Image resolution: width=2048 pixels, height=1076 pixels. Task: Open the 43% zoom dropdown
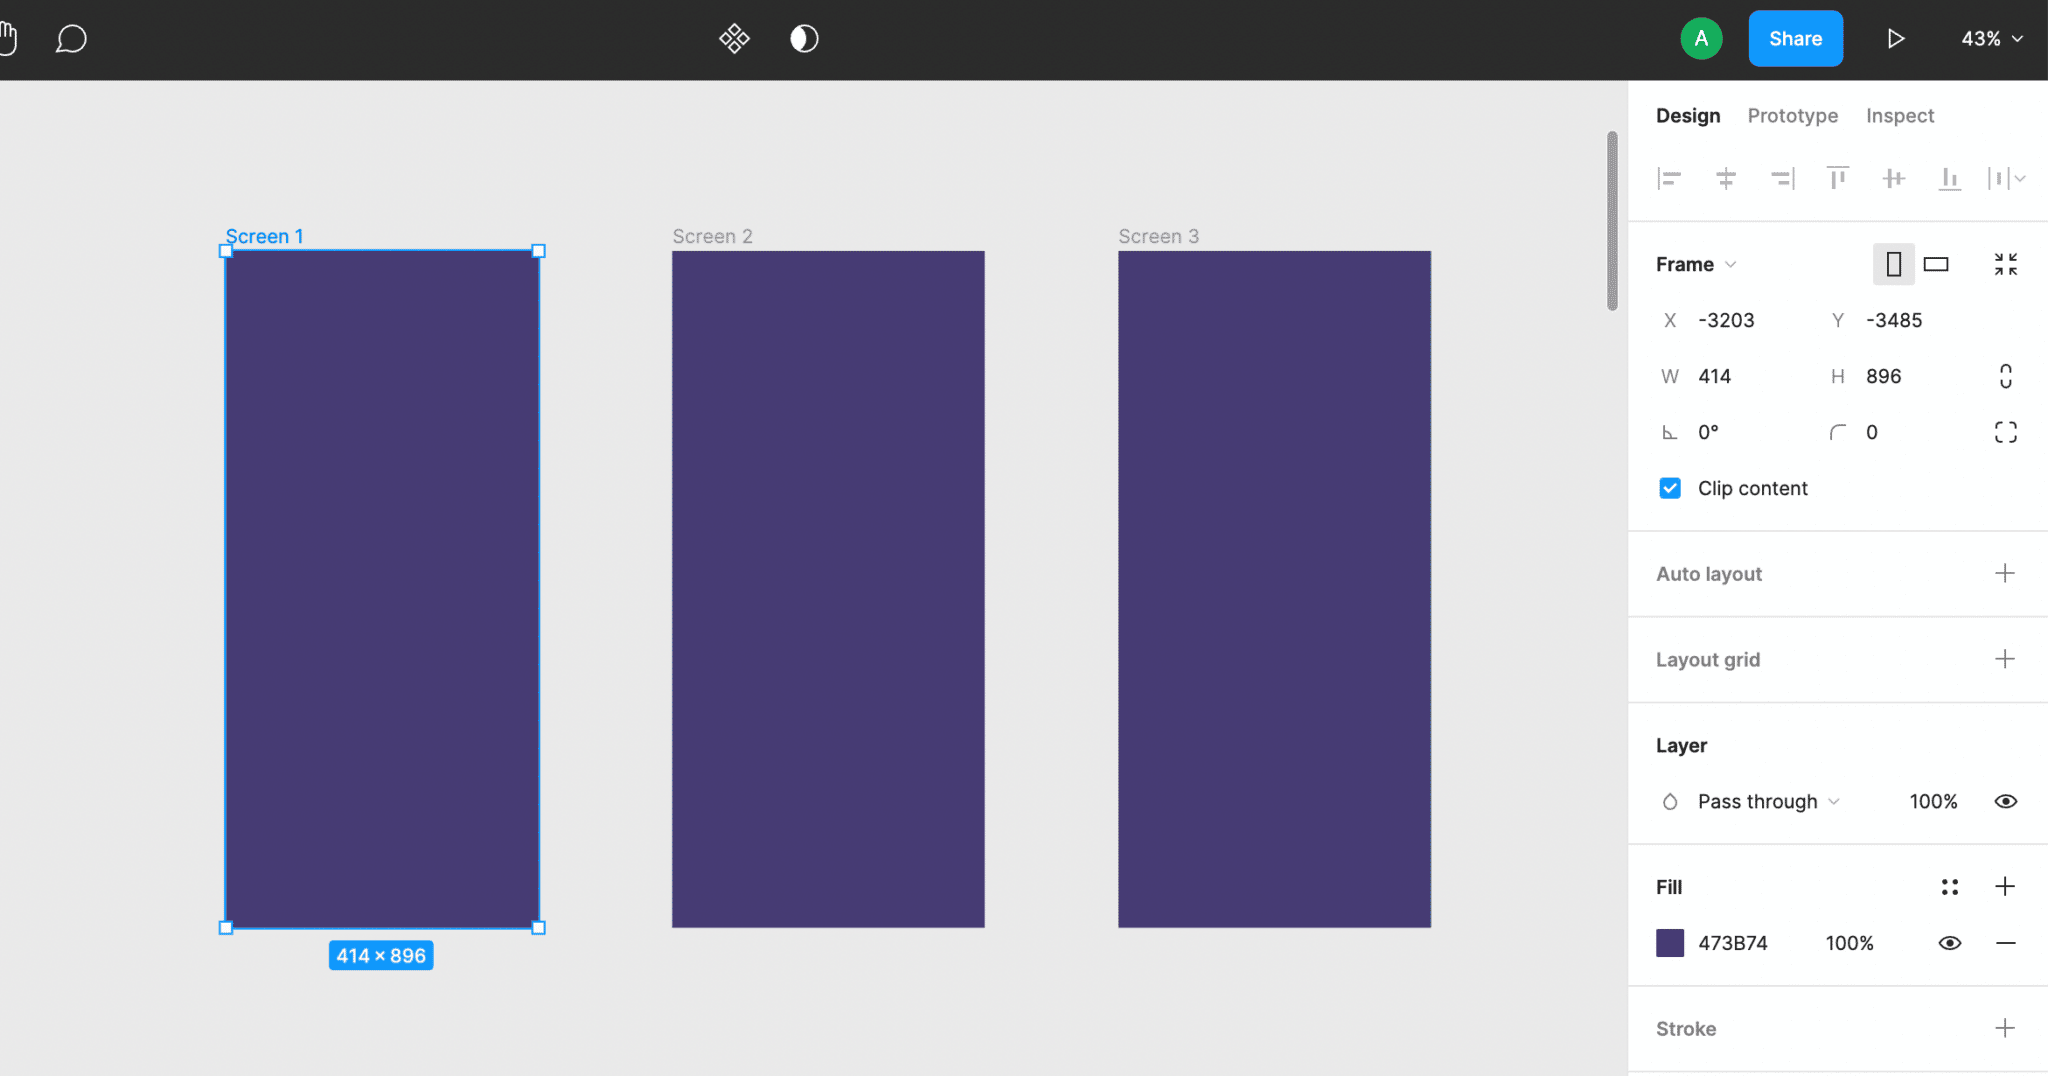(x=1991, y=38)
